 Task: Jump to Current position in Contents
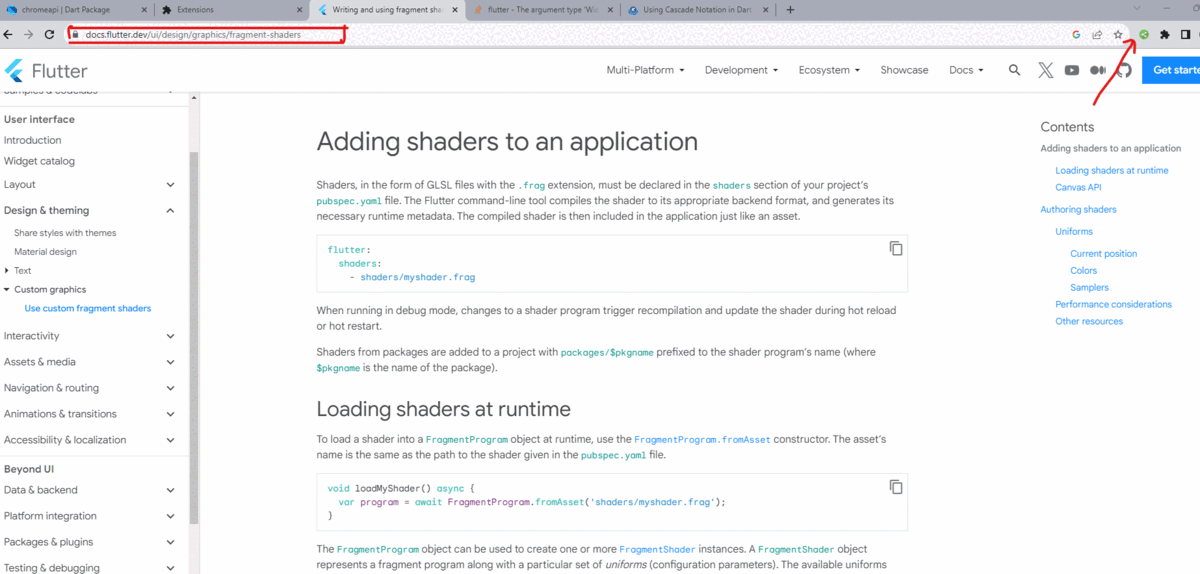pyautogui.click(x=1103, y=253)
